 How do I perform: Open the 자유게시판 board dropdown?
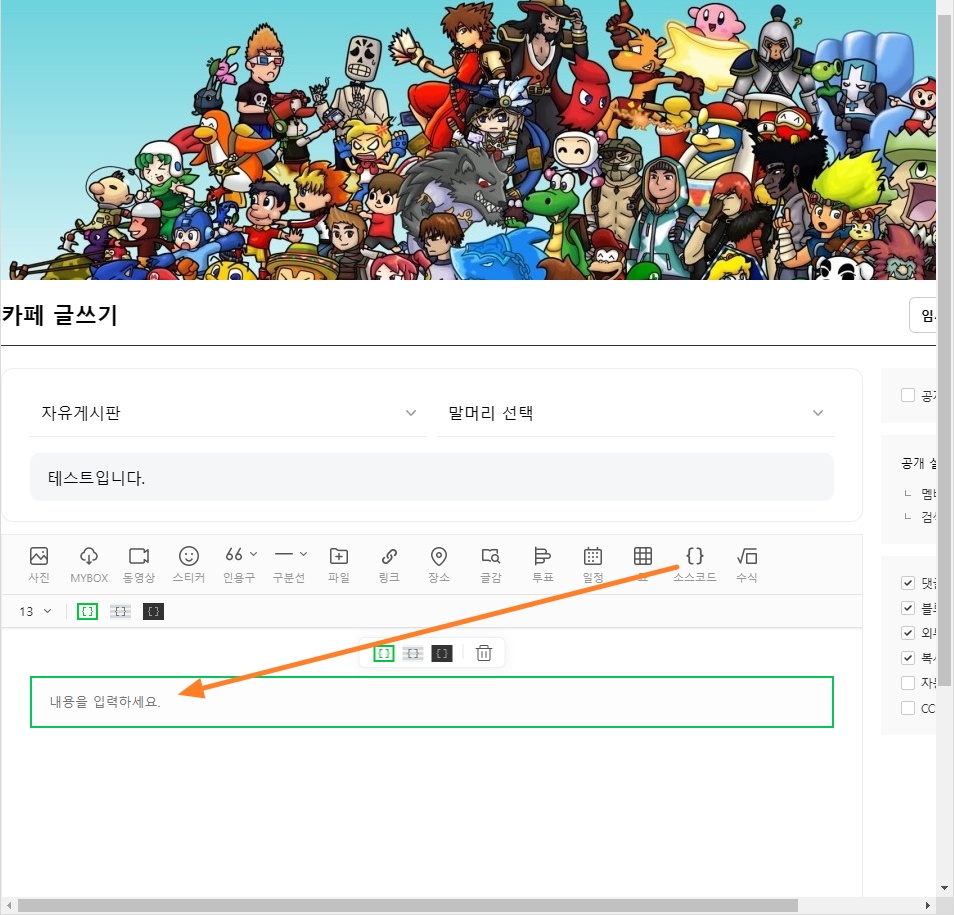[x=228, y=413]
